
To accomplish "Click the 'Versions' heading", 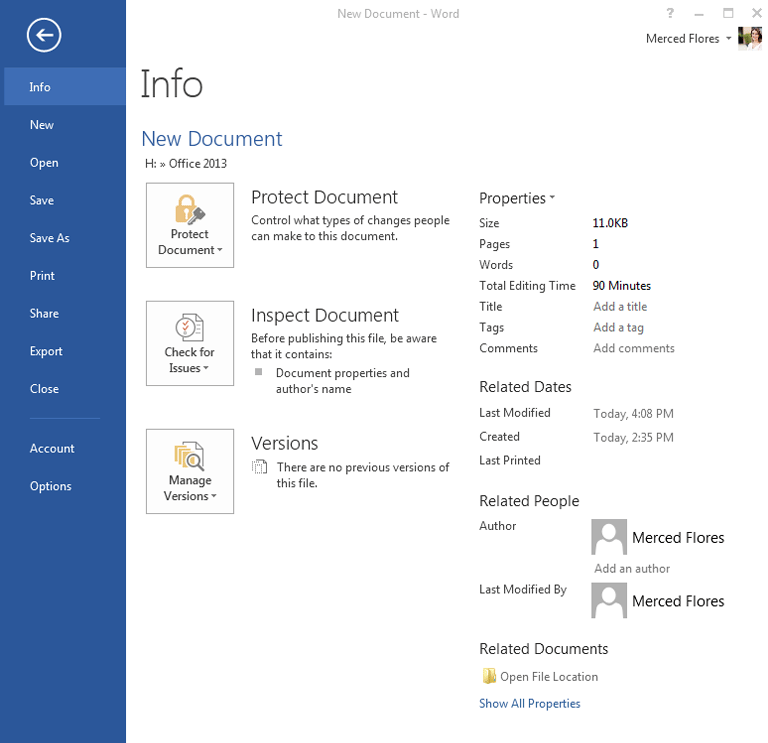I will click(x=285, y=443).
